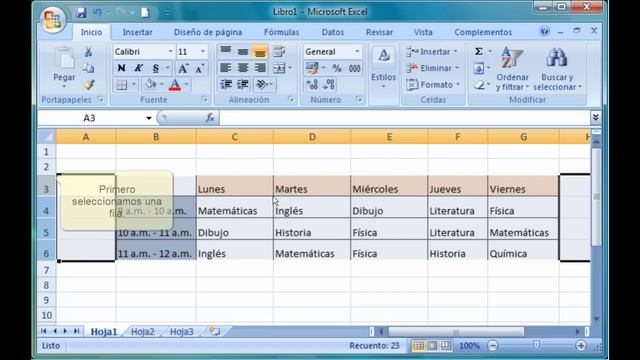Click Ordenar y filtrar icon
640x360 pixels.
(512, 58)
